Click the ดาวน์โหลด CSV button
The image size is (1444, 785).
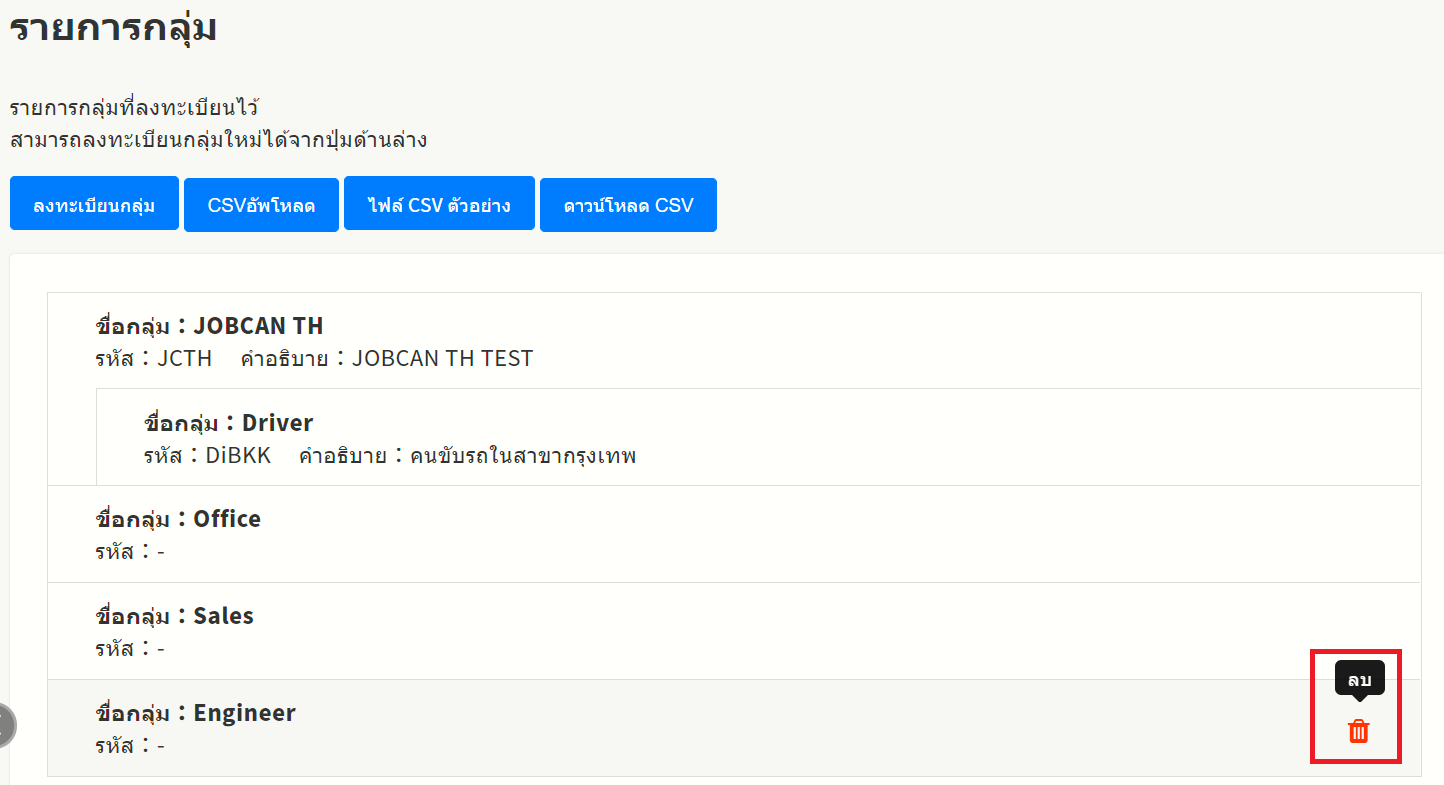pos(628,205)
